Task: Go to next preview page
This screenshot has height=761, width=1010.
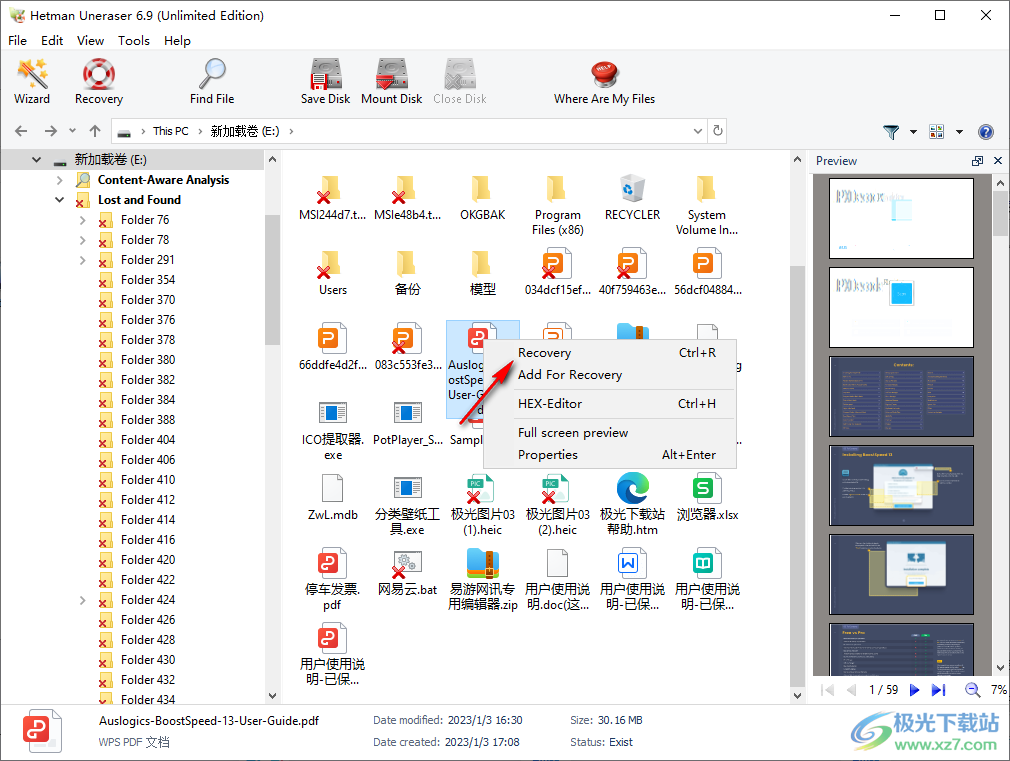Action: (x=914, y=690)
